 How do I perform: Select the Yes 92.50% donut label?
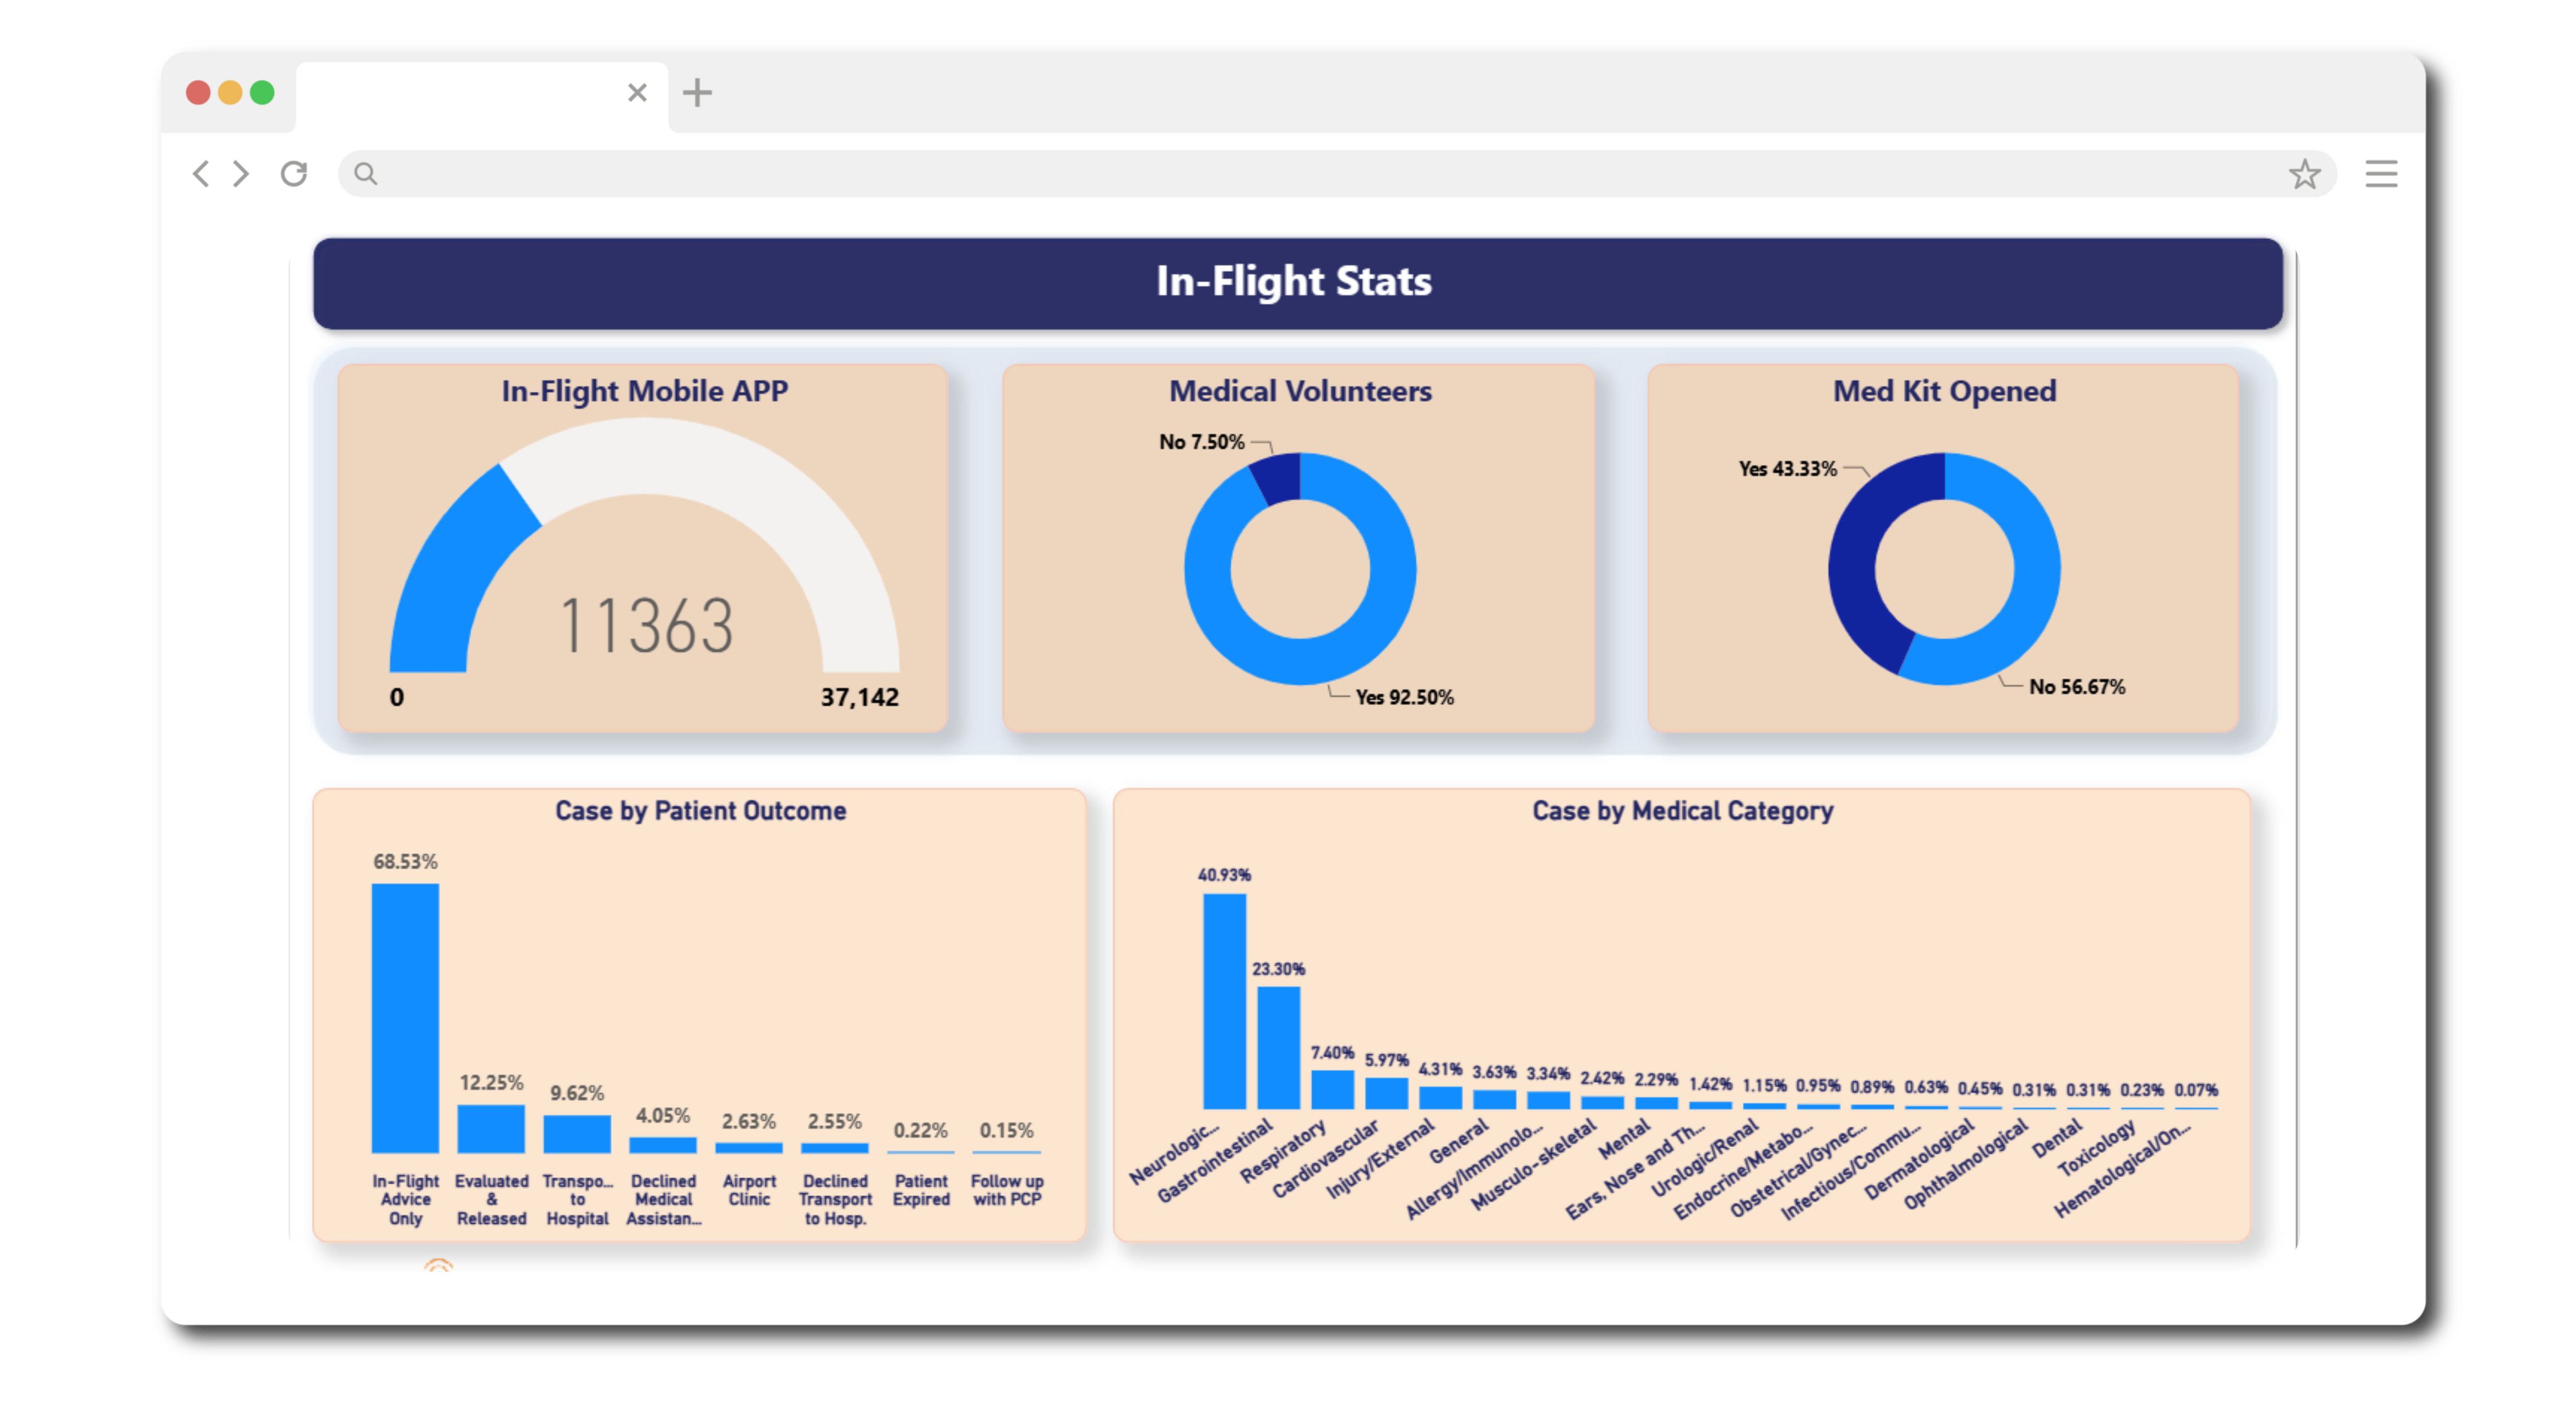[1404, 697]
